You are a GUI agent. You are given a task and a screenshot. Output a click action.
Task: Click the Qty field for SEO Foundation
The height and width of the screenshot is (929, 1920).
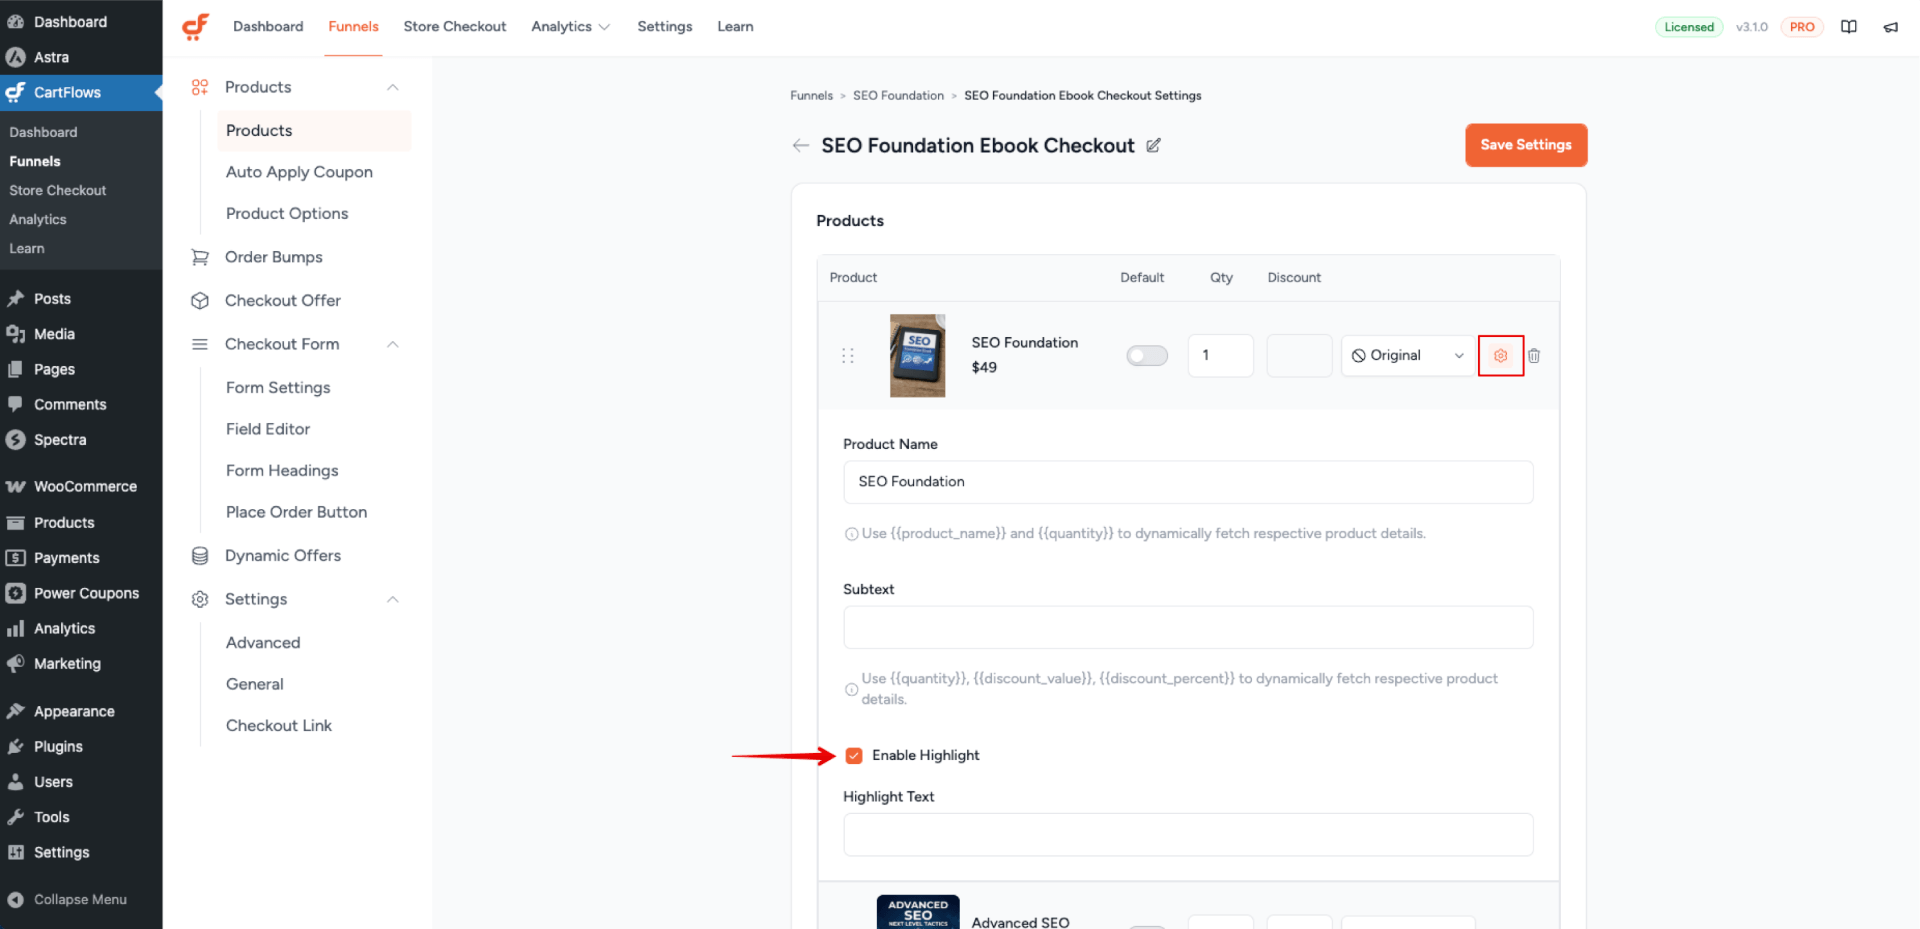(x=1220, y=356)
